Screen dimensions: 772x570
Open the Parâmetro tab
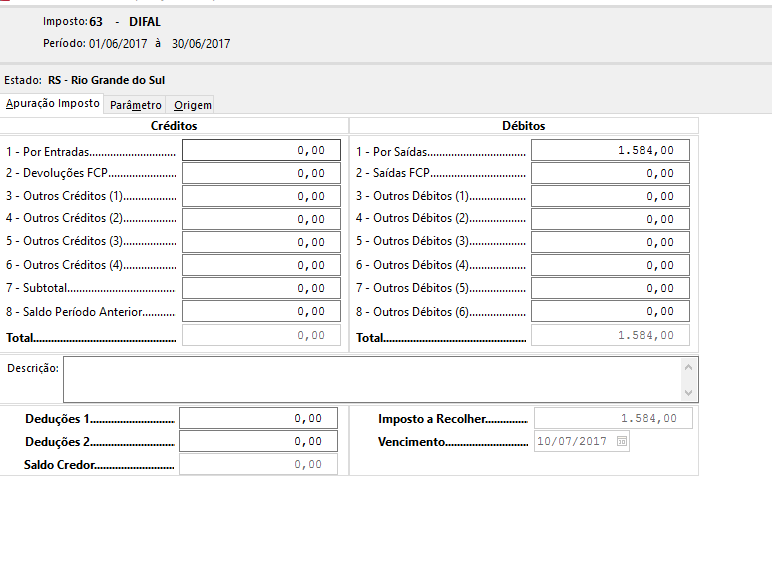pos(135,105)
